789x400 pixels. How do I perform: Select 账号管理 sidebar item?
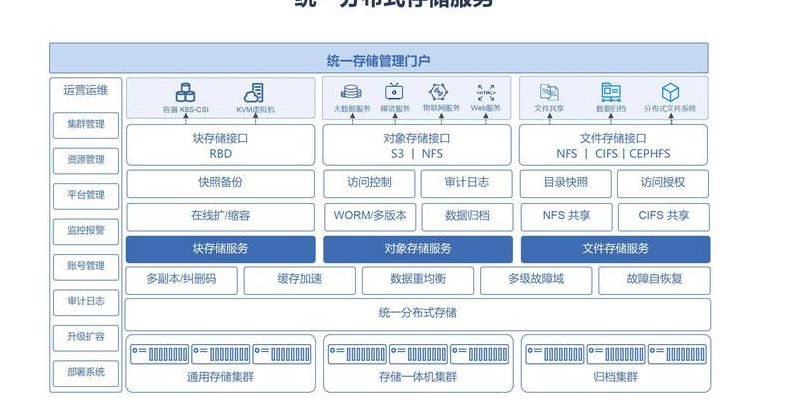tap(86, 267)
